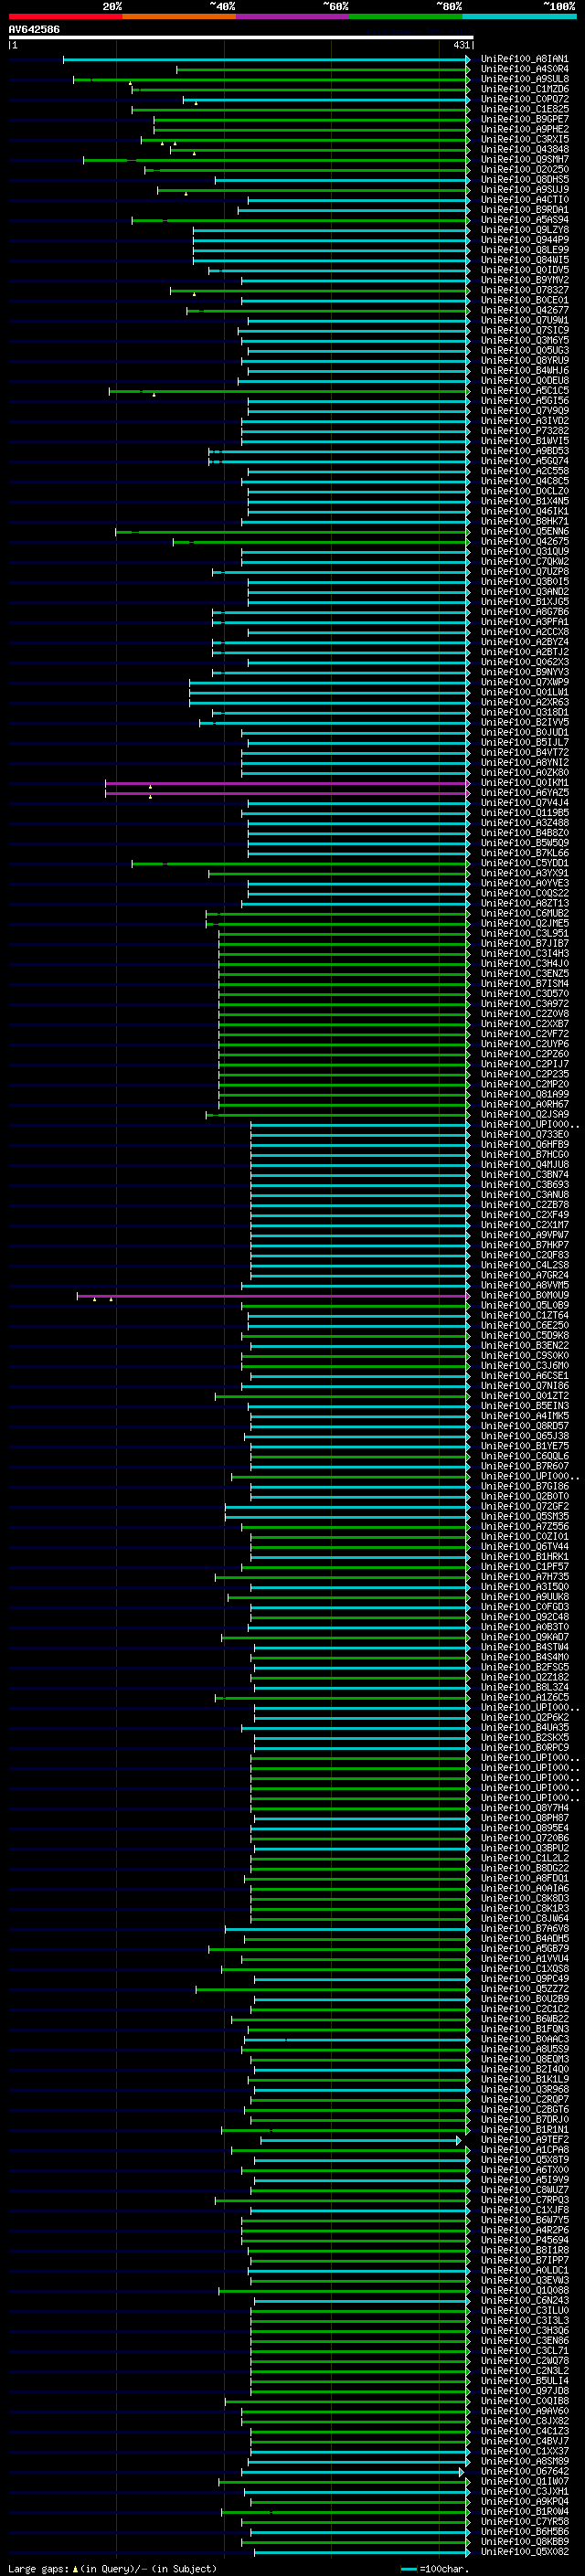Click the UniRef100_Q97JD8 label
The image size is (585, 2576).
525,2391
